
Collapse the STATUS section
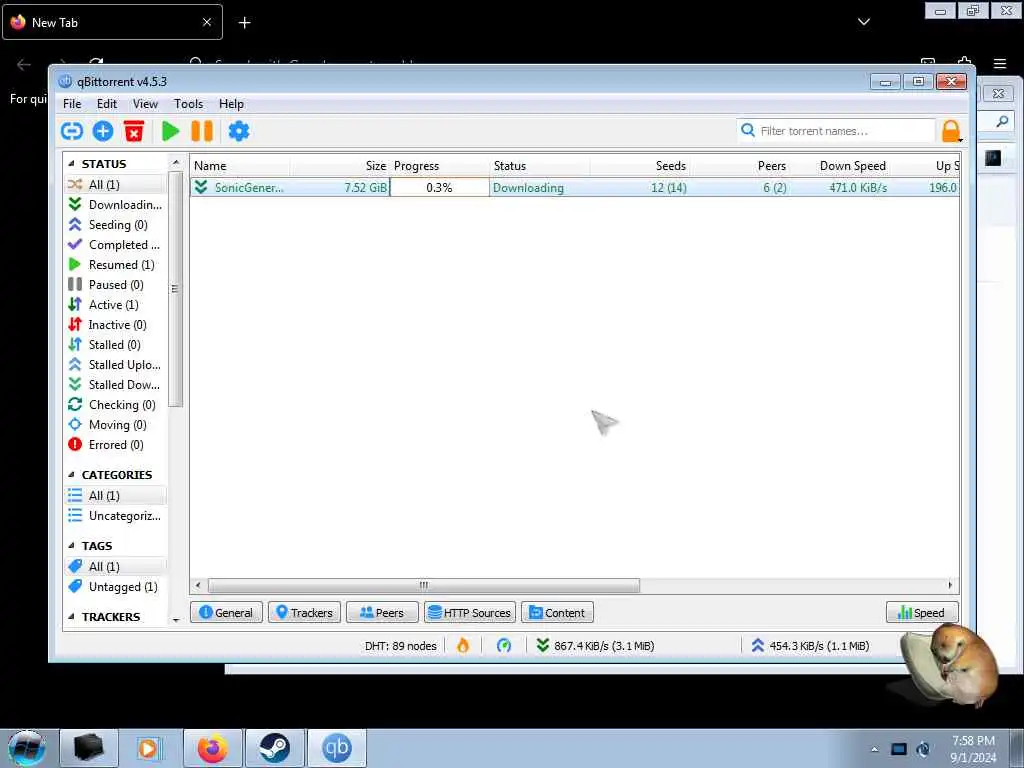(71, 164)
